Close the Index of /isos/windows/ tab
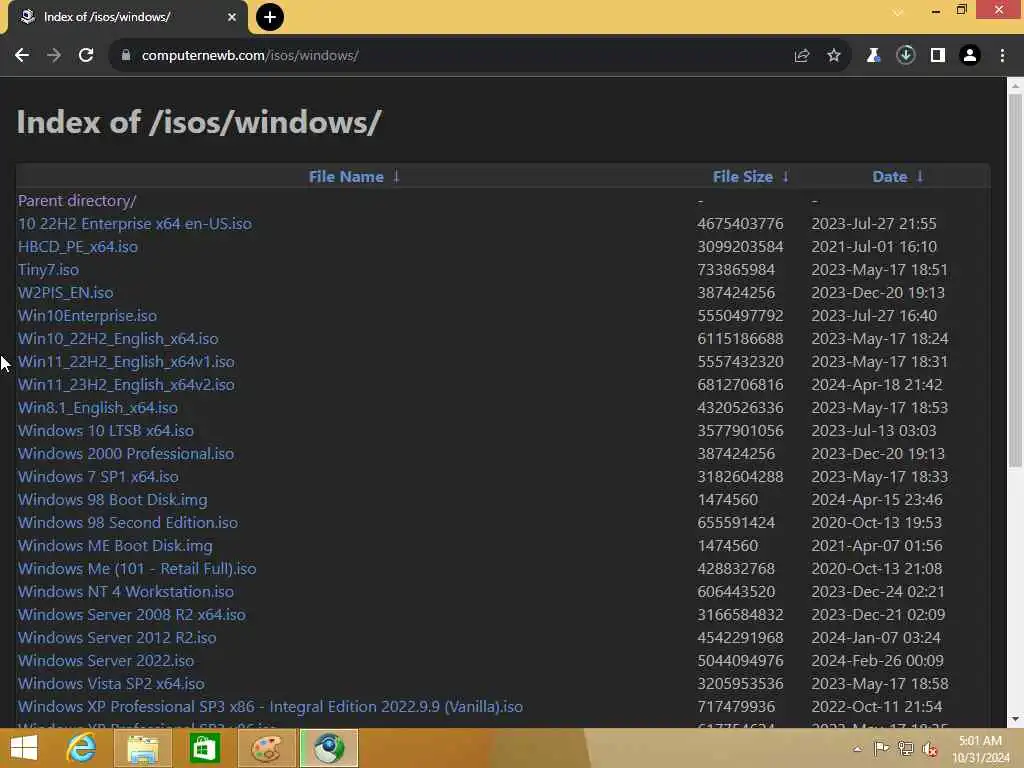The width and height of the screenshot is (1024, 768). (232, 17)
